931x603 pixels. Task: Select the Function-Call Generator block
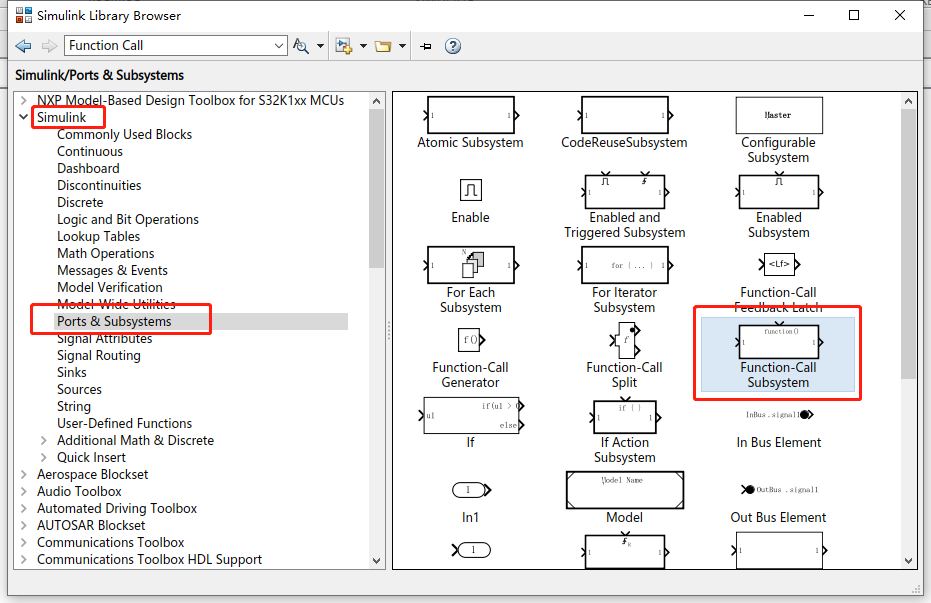pos(470,340)
